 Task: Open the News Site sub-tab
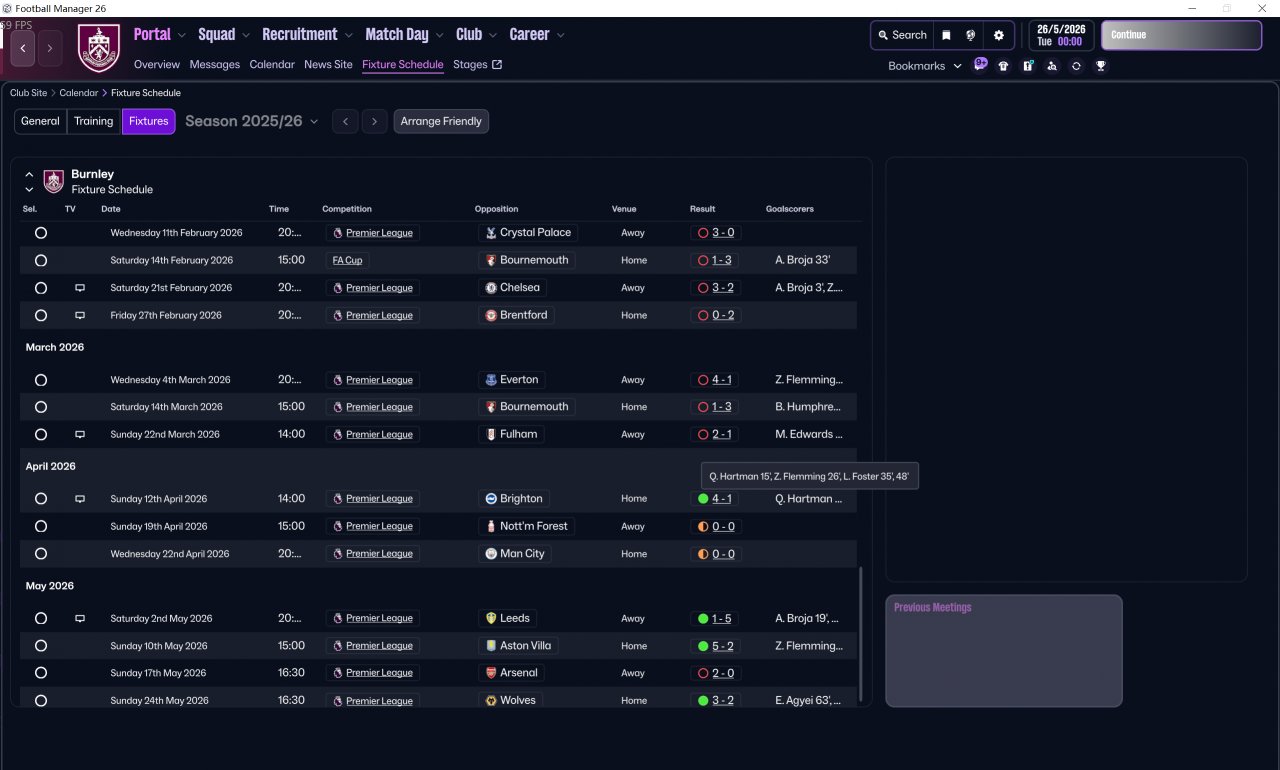(328, 65)
